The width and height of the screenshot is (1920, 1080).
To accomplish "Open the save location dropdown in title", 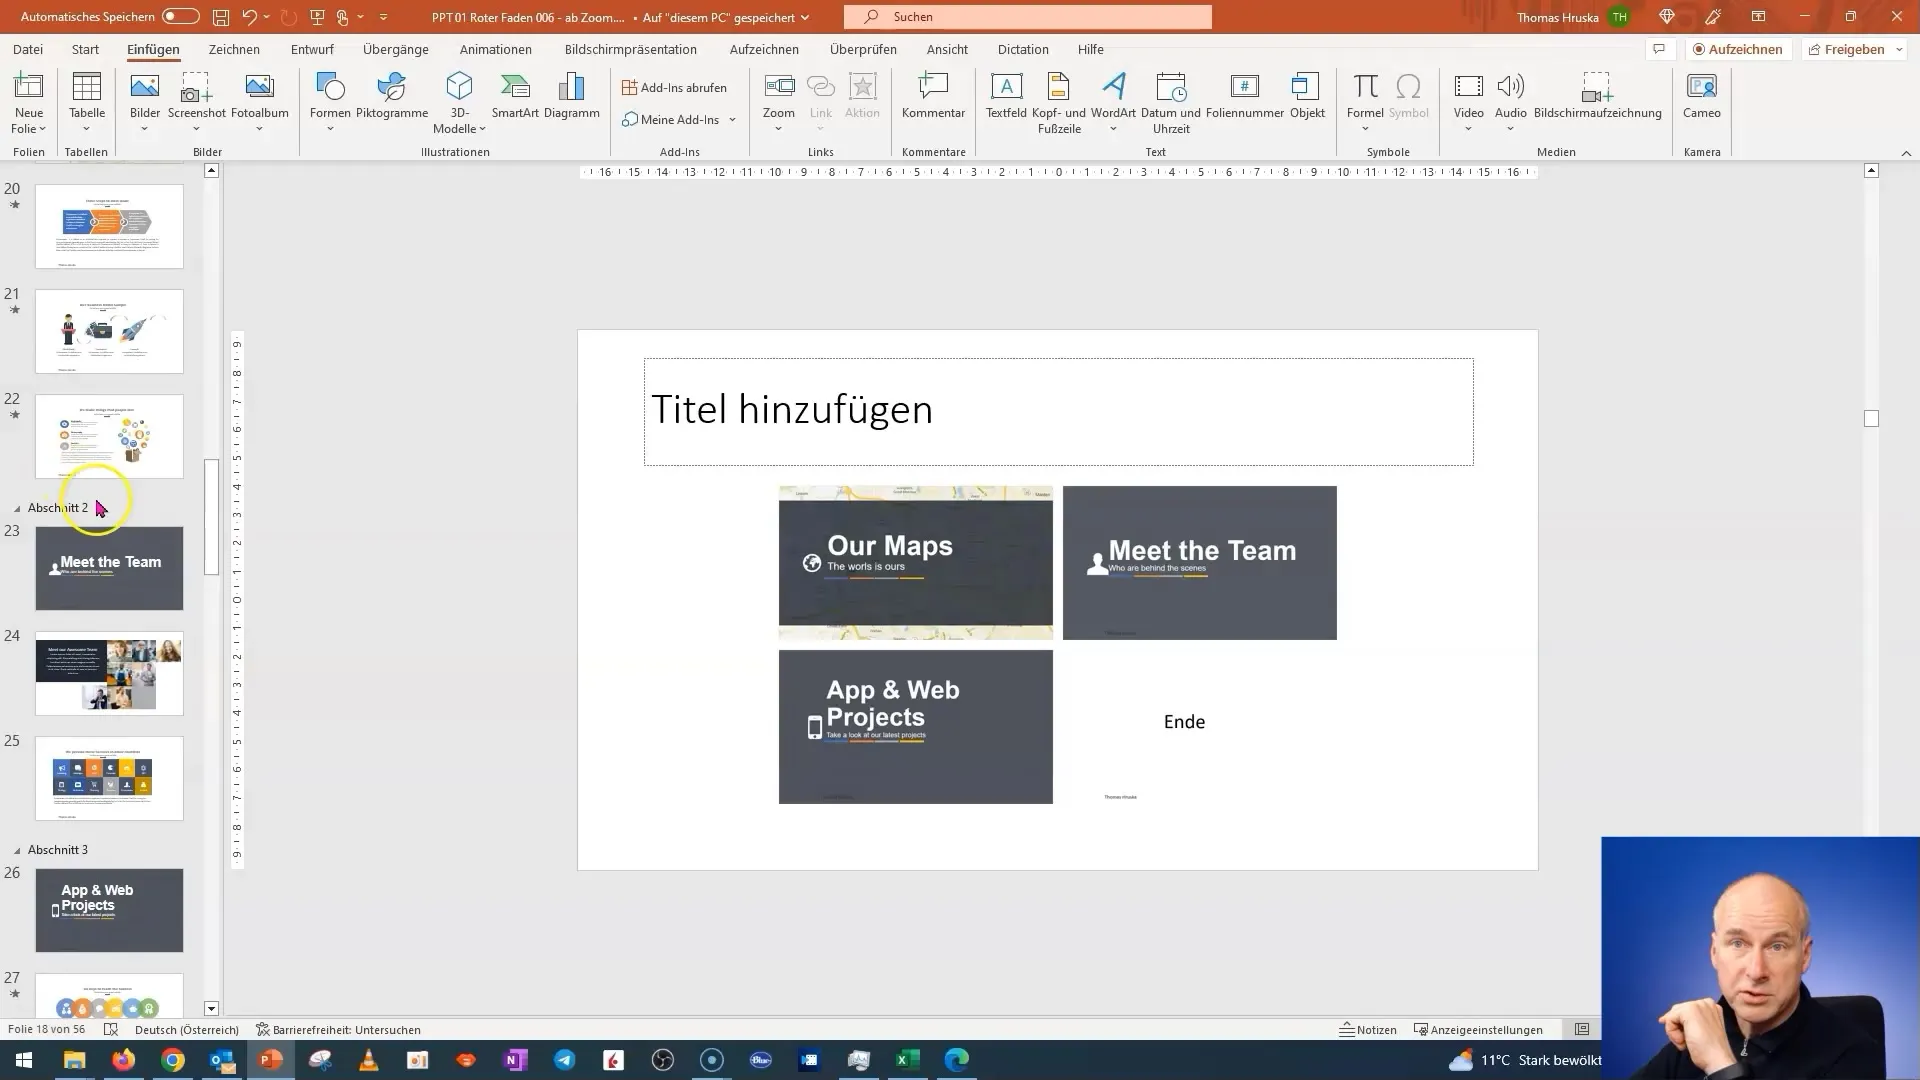I will 805,17.
